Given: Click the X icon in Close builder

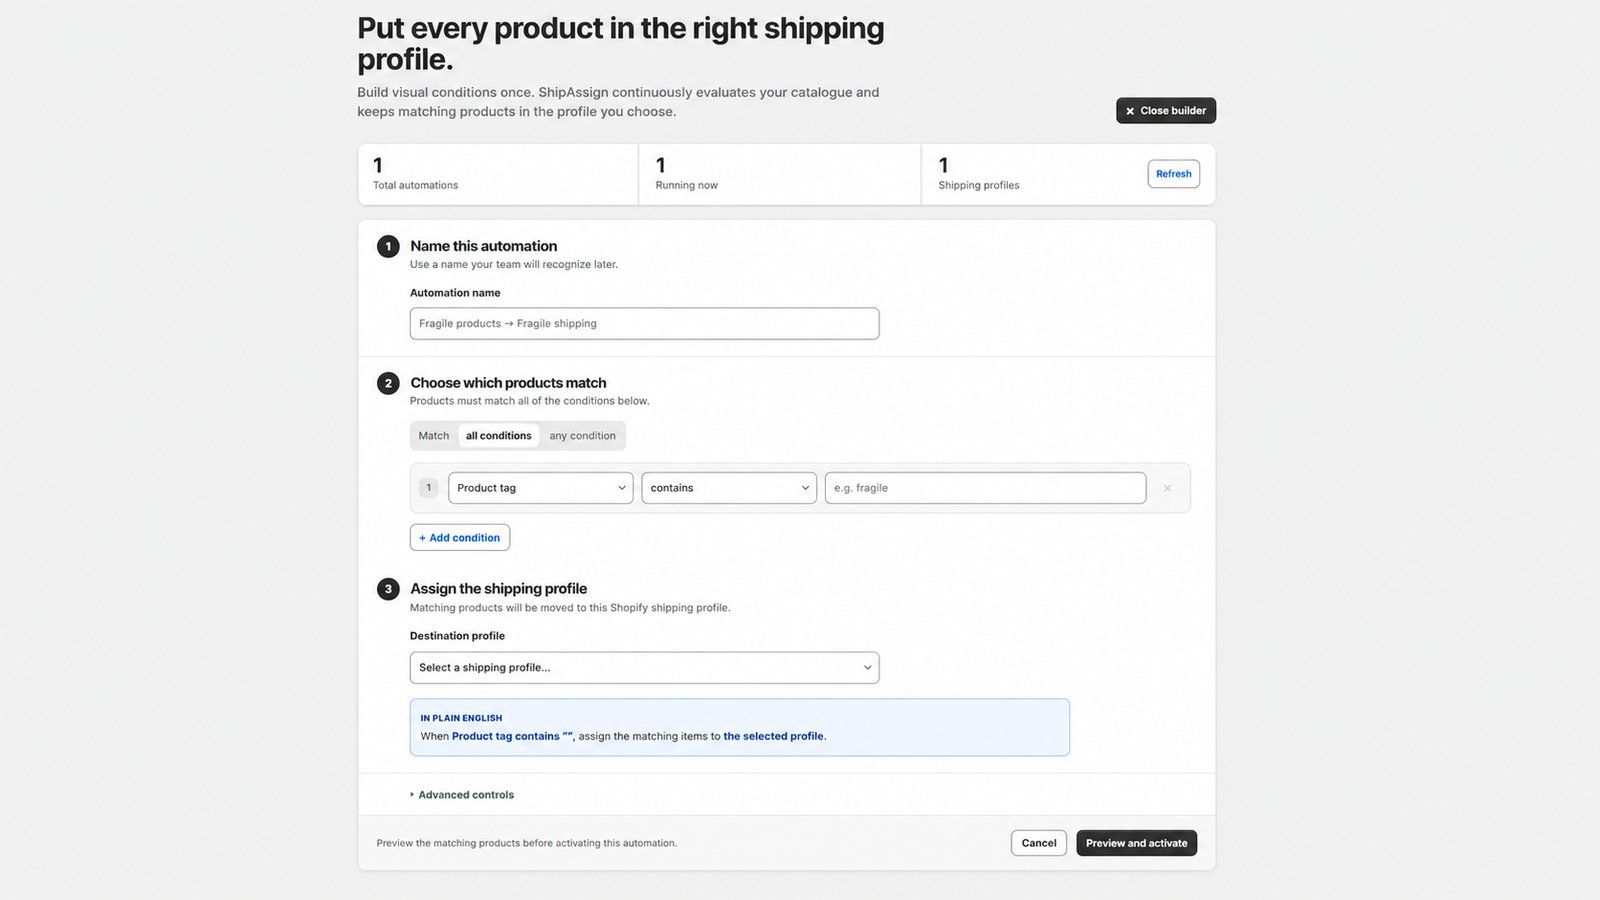Looking at the screenshot, I should 1130,111.
